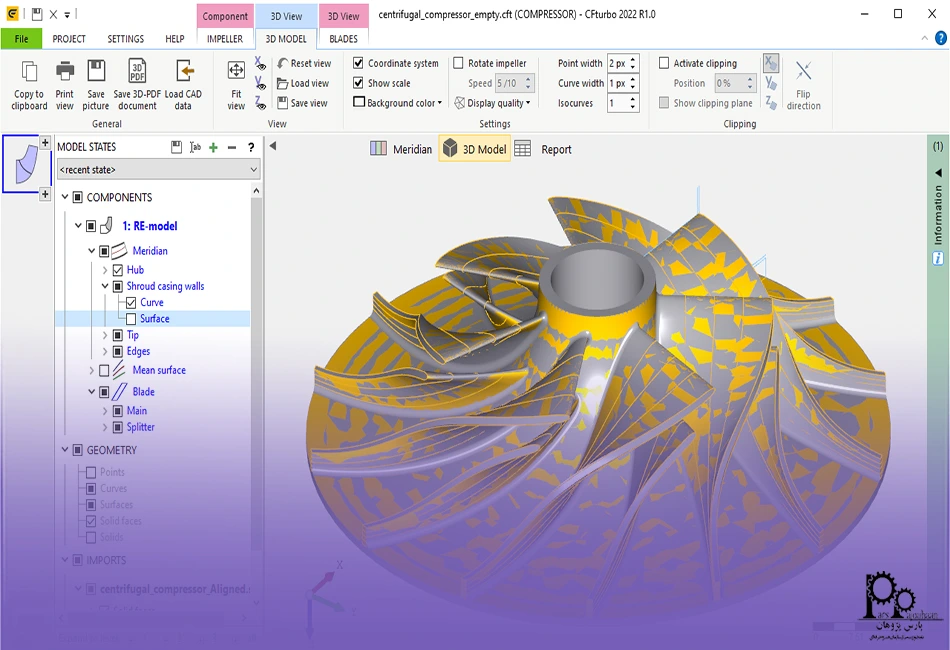The image size is (950, 650).
Task: Expand the Hub tree node
Action: (x=105, y=270)
